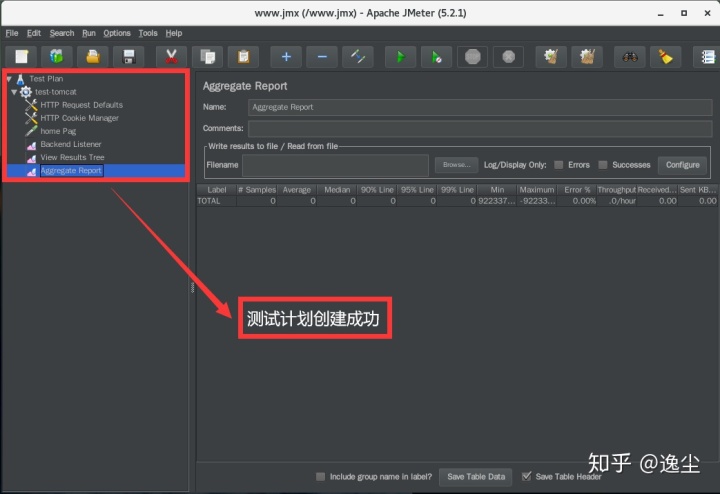720x494 pixels.
Task: Click the Comments input field
Action: [480, 129]
